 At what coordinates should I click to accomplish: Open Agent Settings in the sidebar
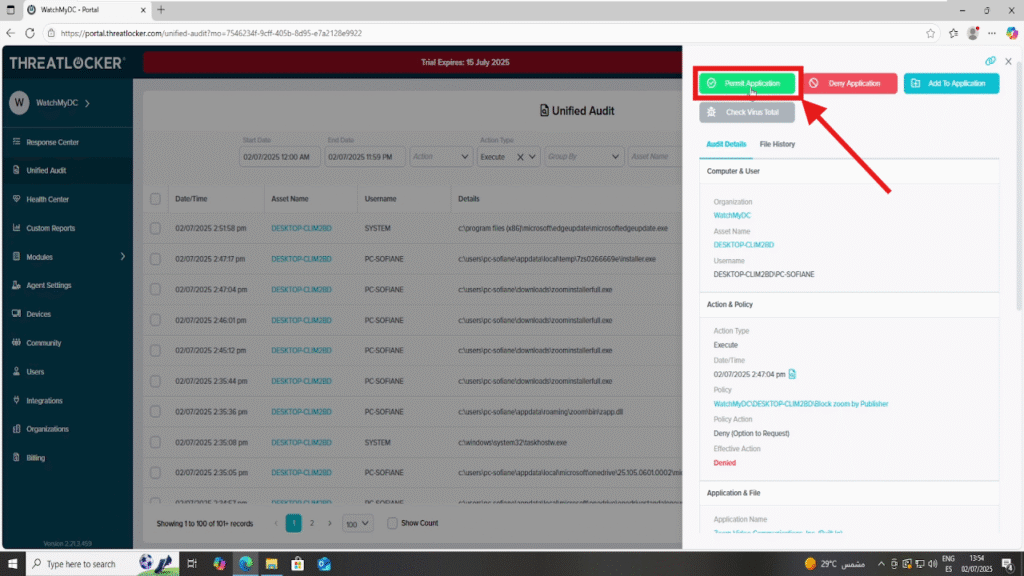click(x=48, y=285)
